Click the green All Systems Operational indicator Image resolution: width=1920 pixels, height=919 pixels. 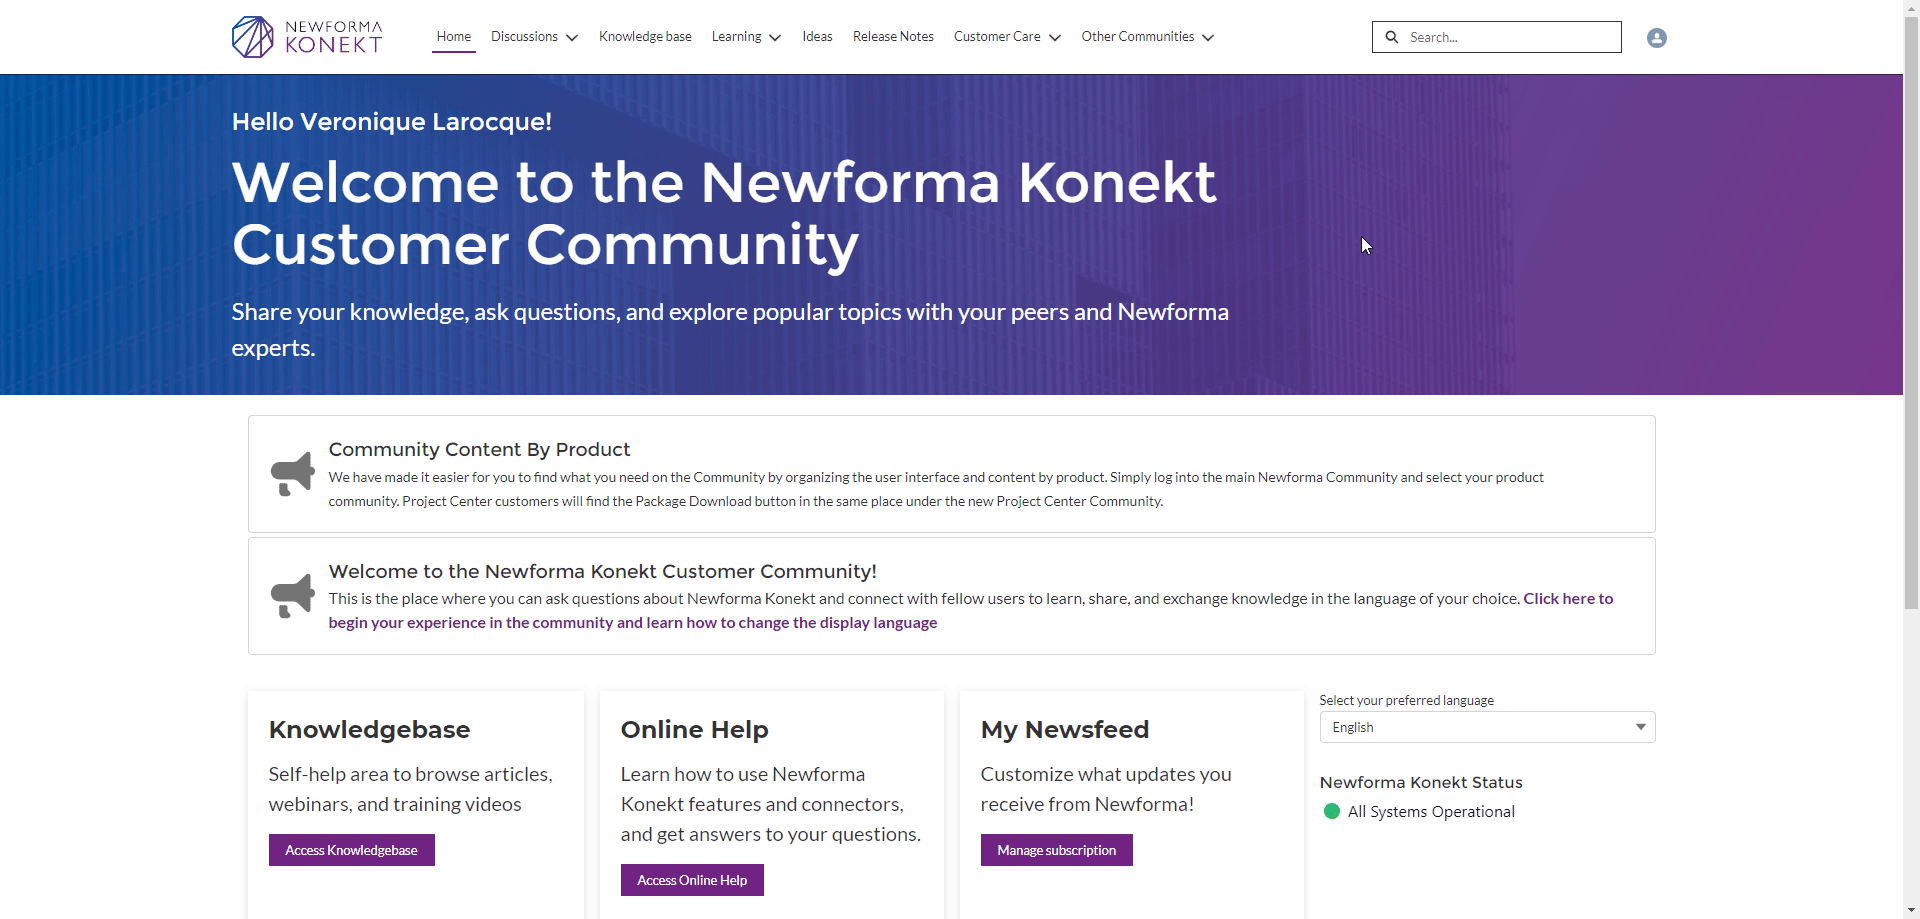click(1331, 811)
